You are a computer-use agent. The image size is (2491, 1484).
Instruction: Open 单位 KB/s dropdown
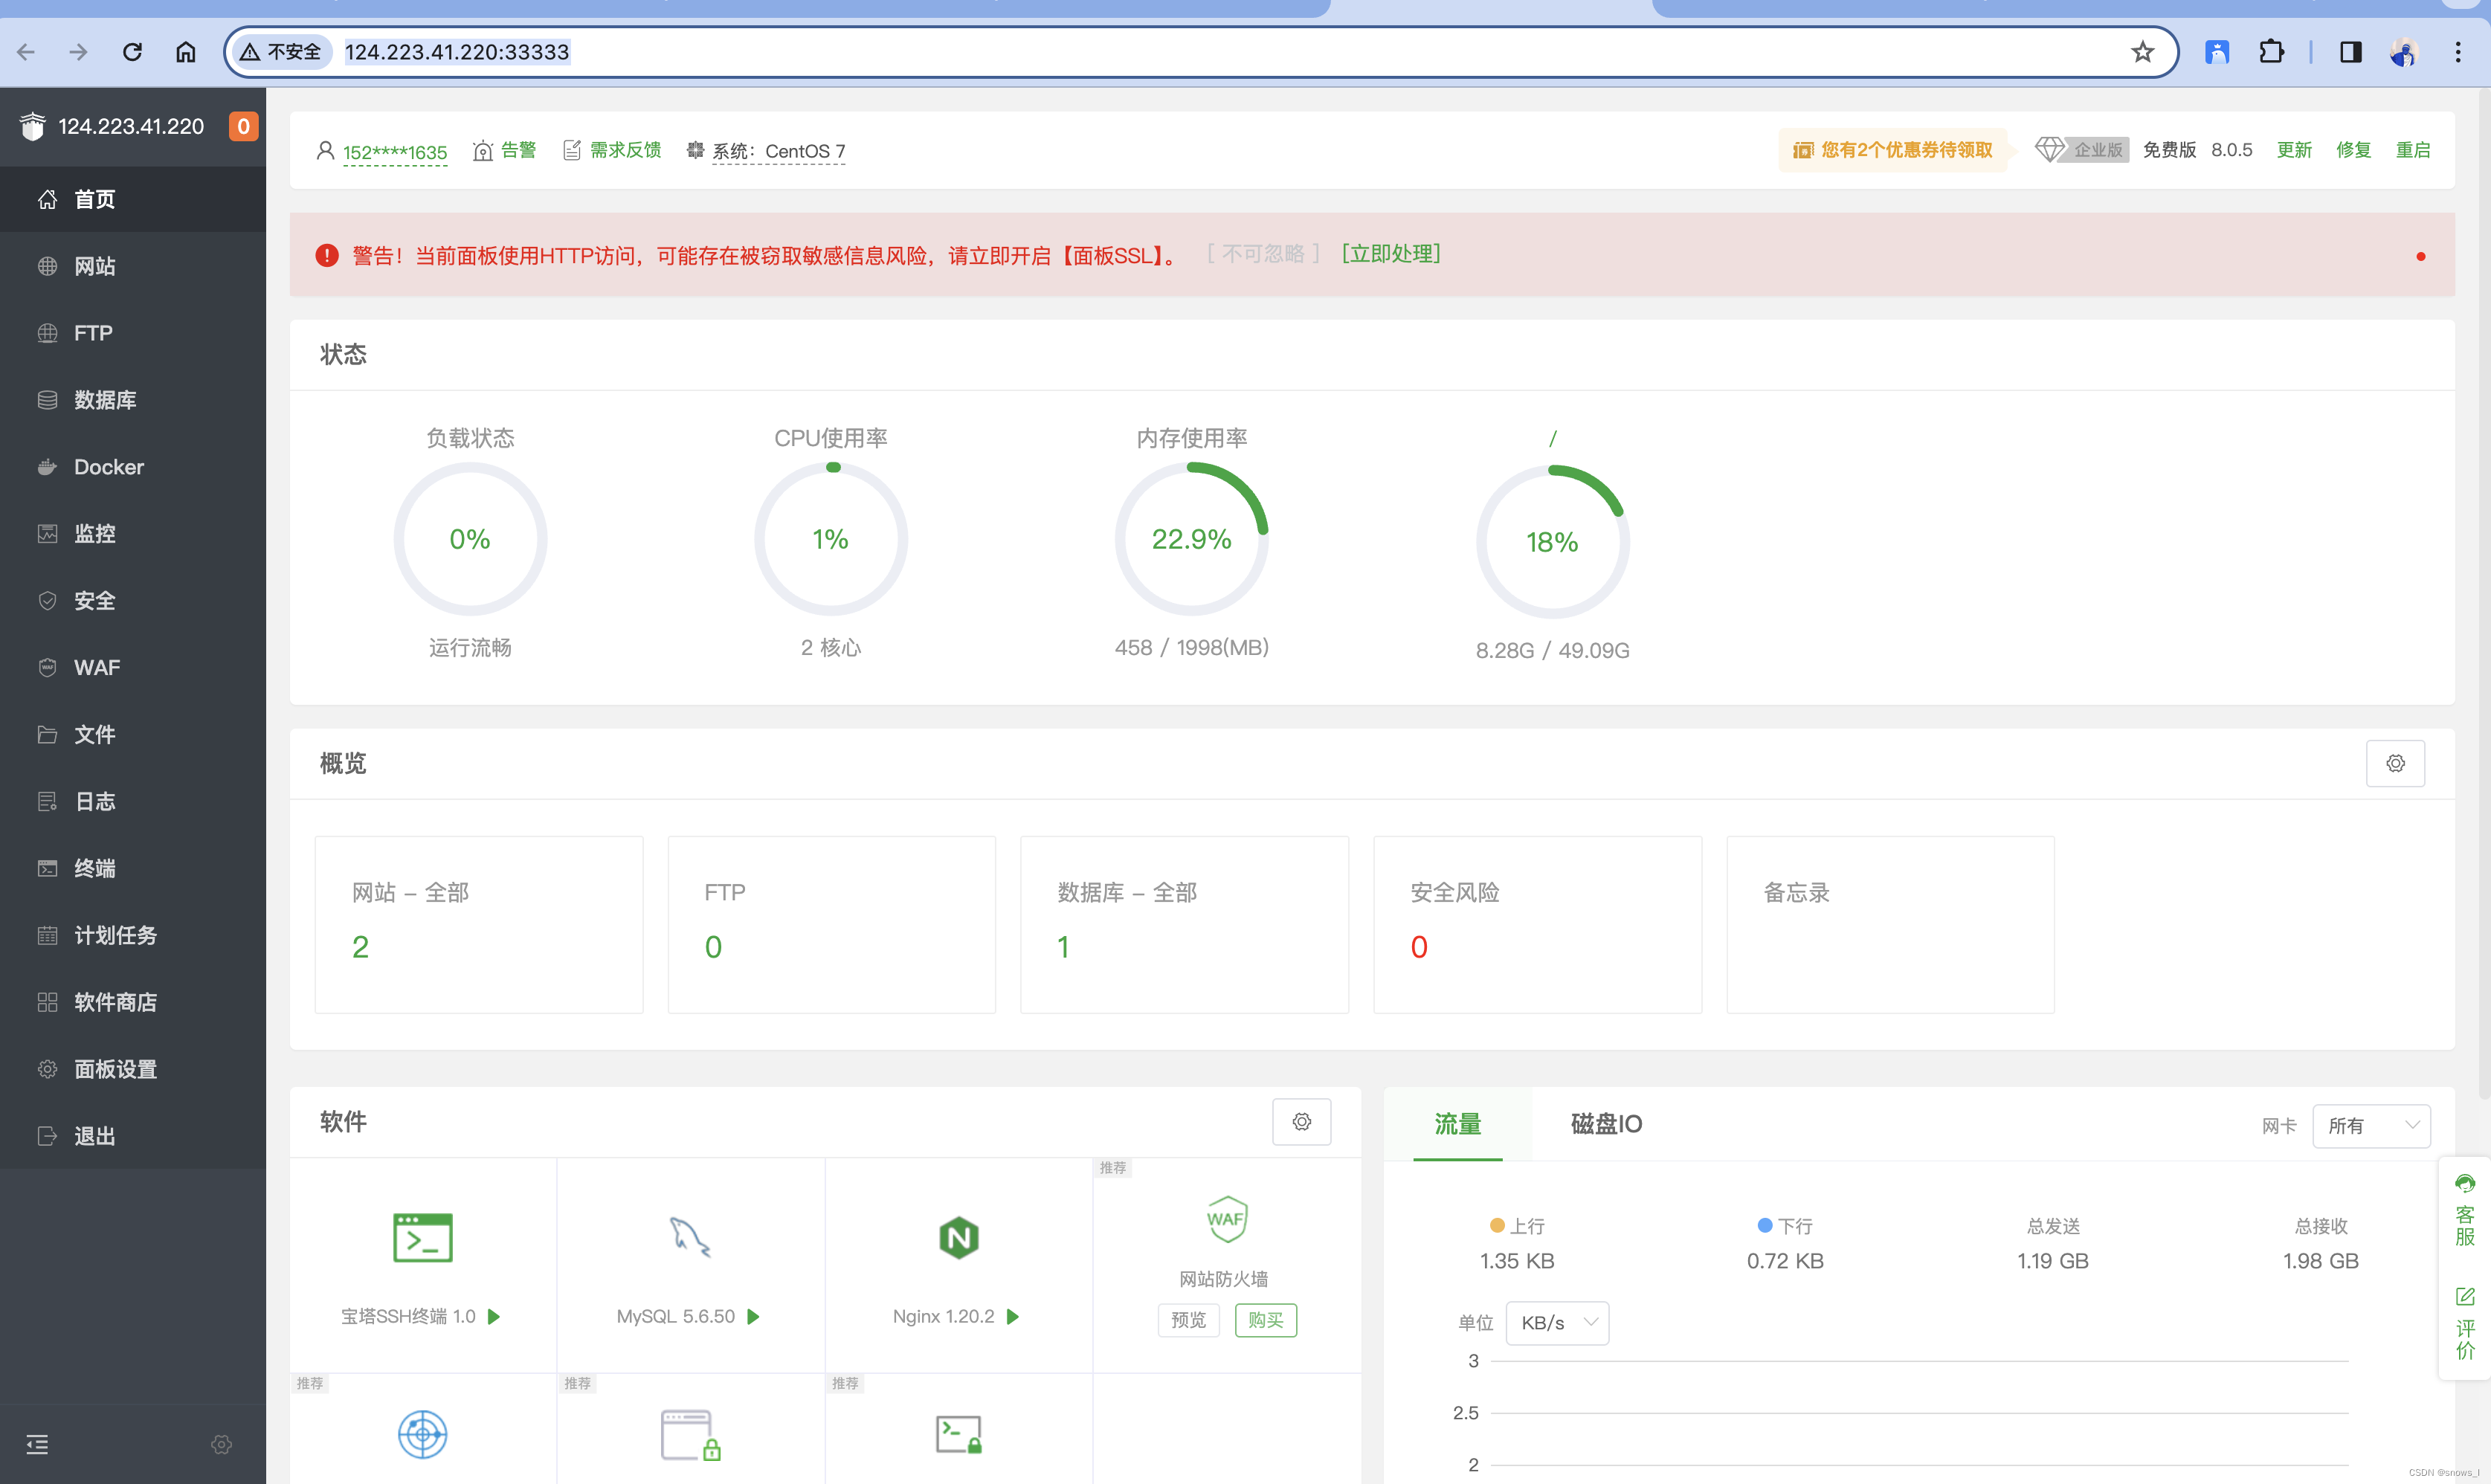(x=1557, y=1324)
